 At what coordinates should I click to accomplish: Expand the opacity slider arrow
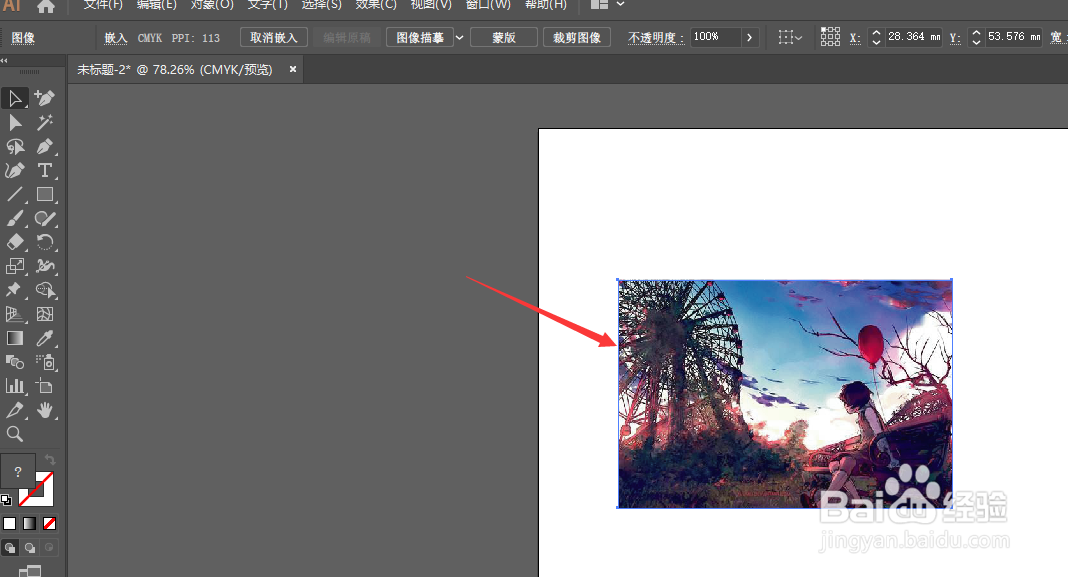click(x=750, y=37)
